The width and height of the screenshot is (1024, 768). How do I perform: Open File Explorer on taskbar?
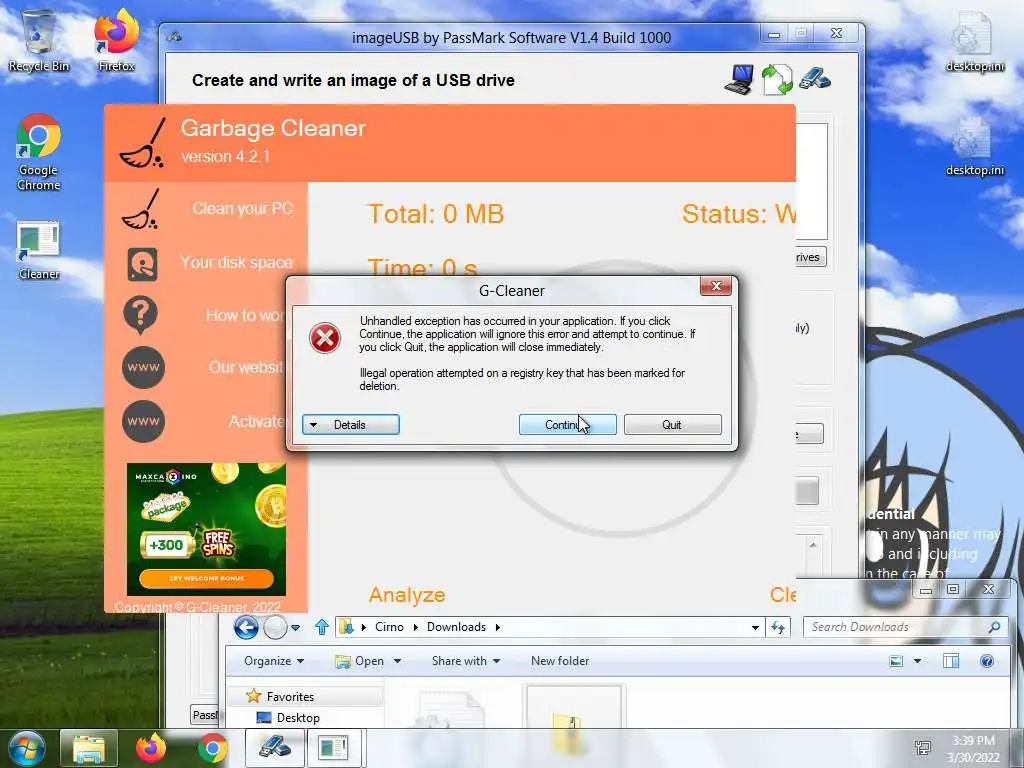tap(89, 748)
